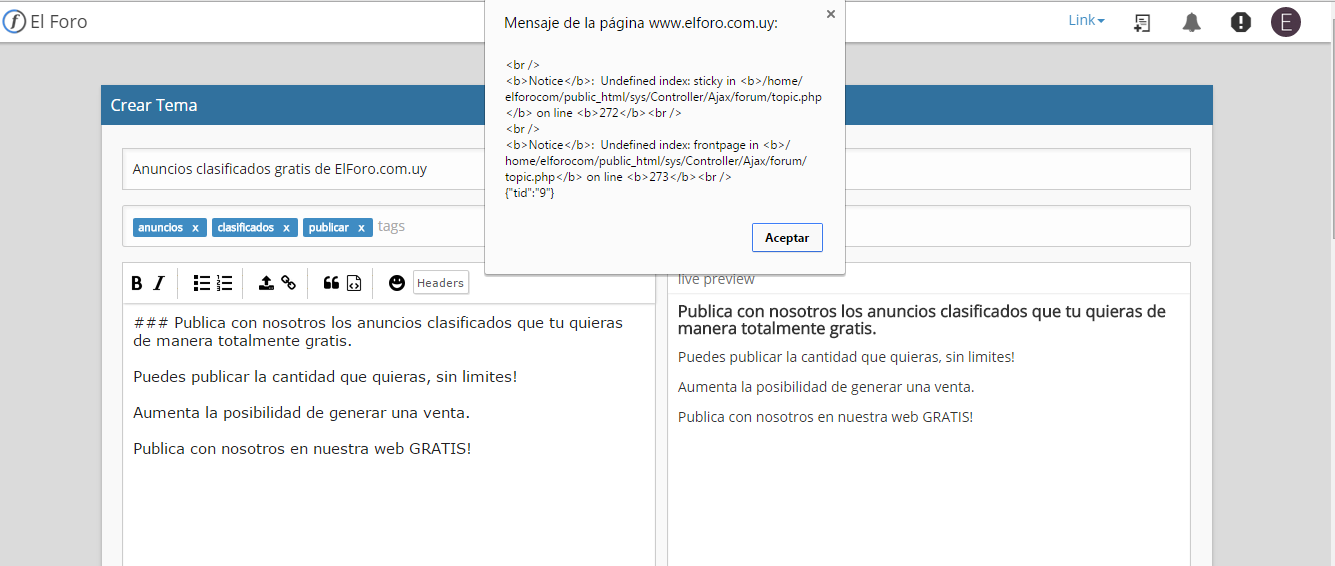
Task: Remove the anuncios tag
Action: click(195, 228)
